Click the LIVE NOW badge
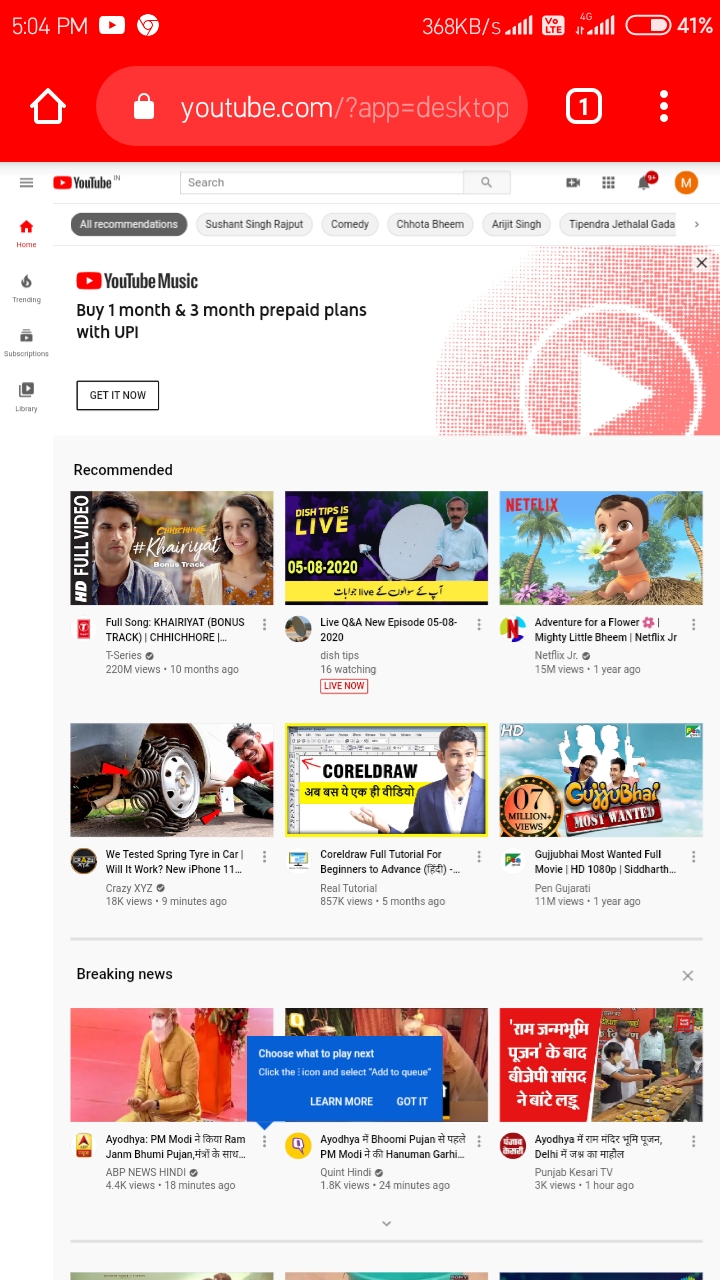Image resolution: width=720 pixels, height=1280 pixels. (x=344, y=686)
